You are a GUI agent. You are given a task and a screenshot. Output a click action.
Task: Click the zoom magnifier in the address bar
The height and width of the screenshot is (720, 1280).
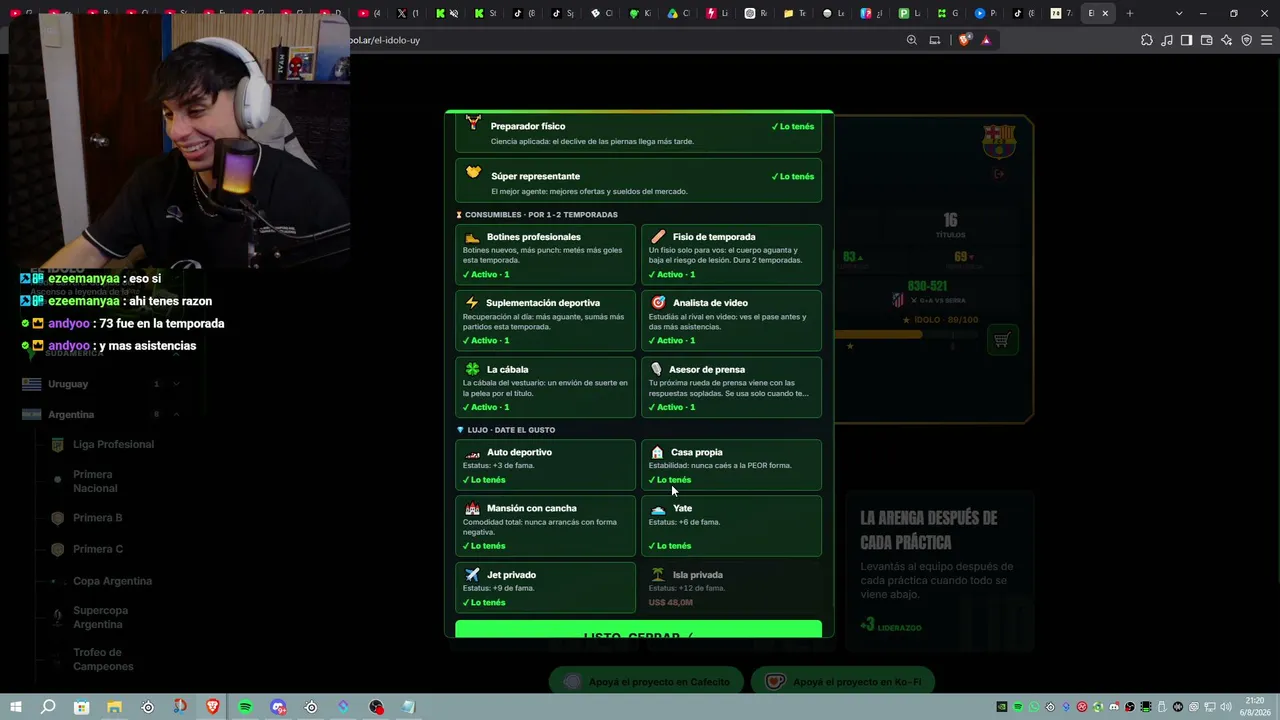pos(912,40)
